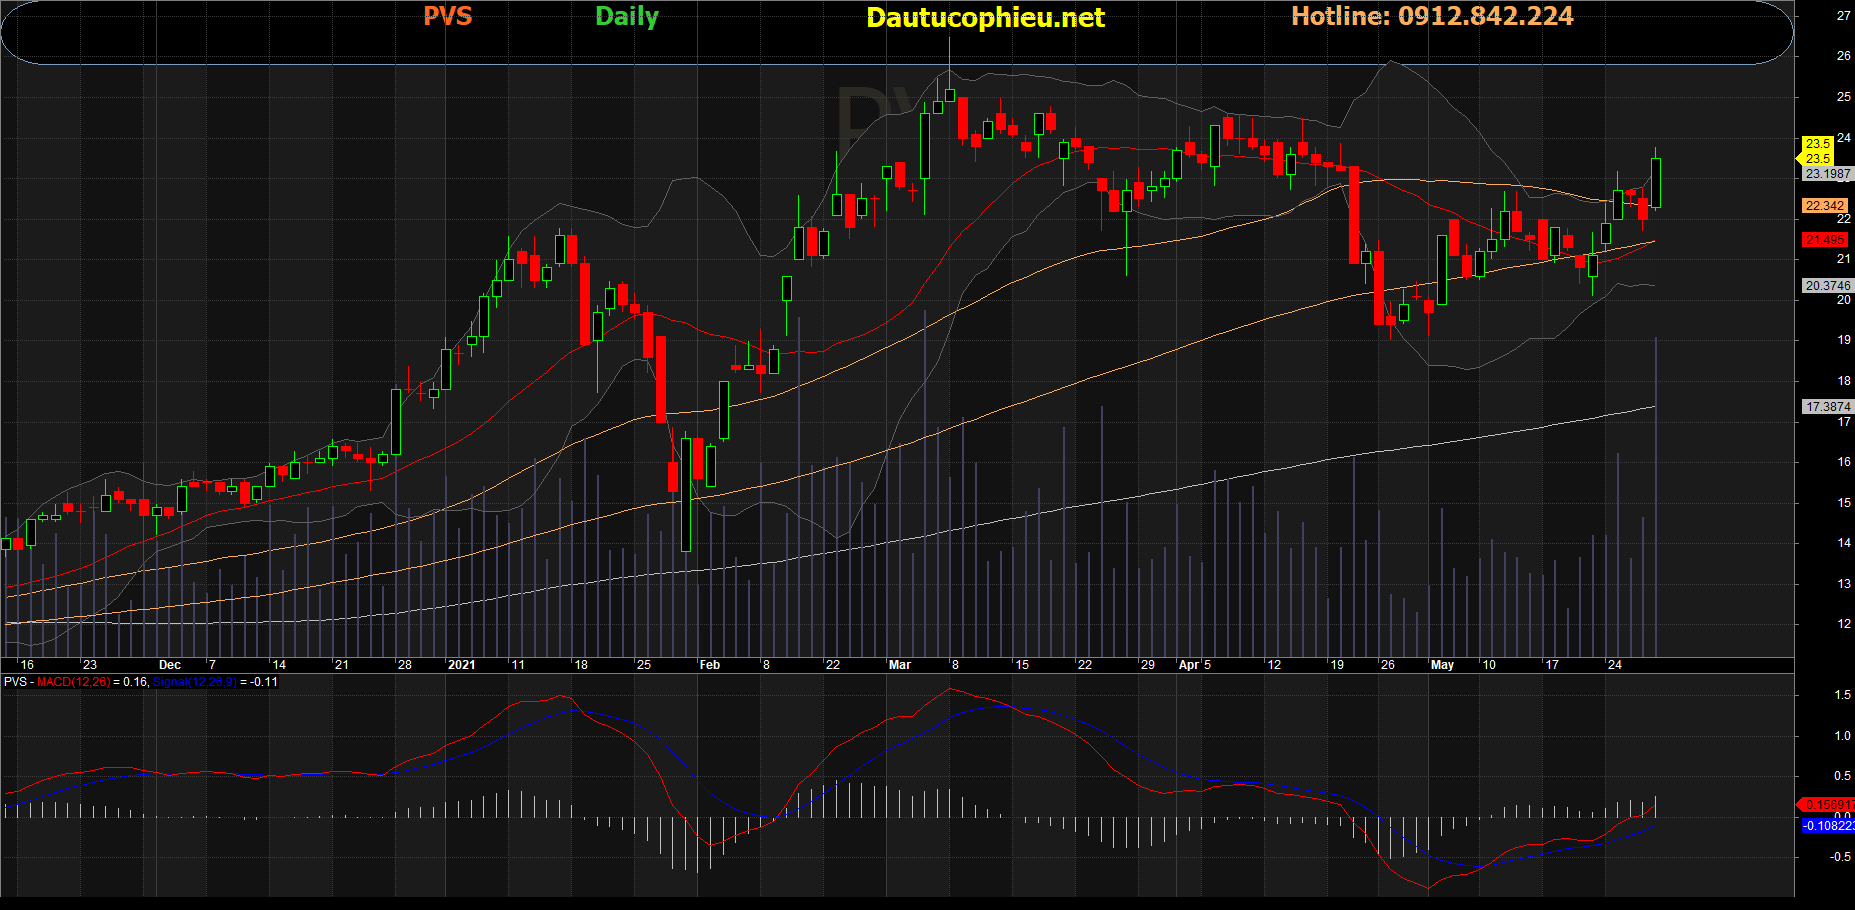Click the 17.3874 price tag
1855x910 pixels.
[1827, 407]
